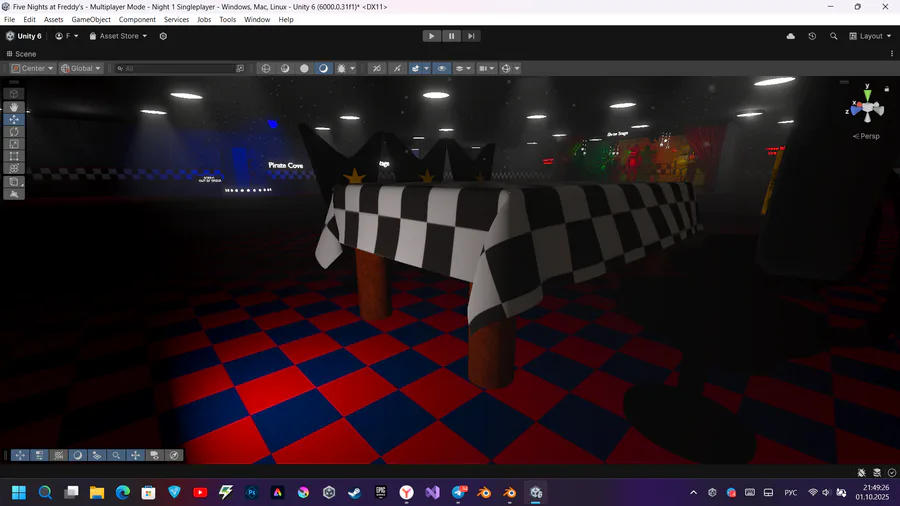The height and width of the screenshot is (506, 900).
Task: Open the Asset Store dropdown
Action: click(x=118, y=36)
